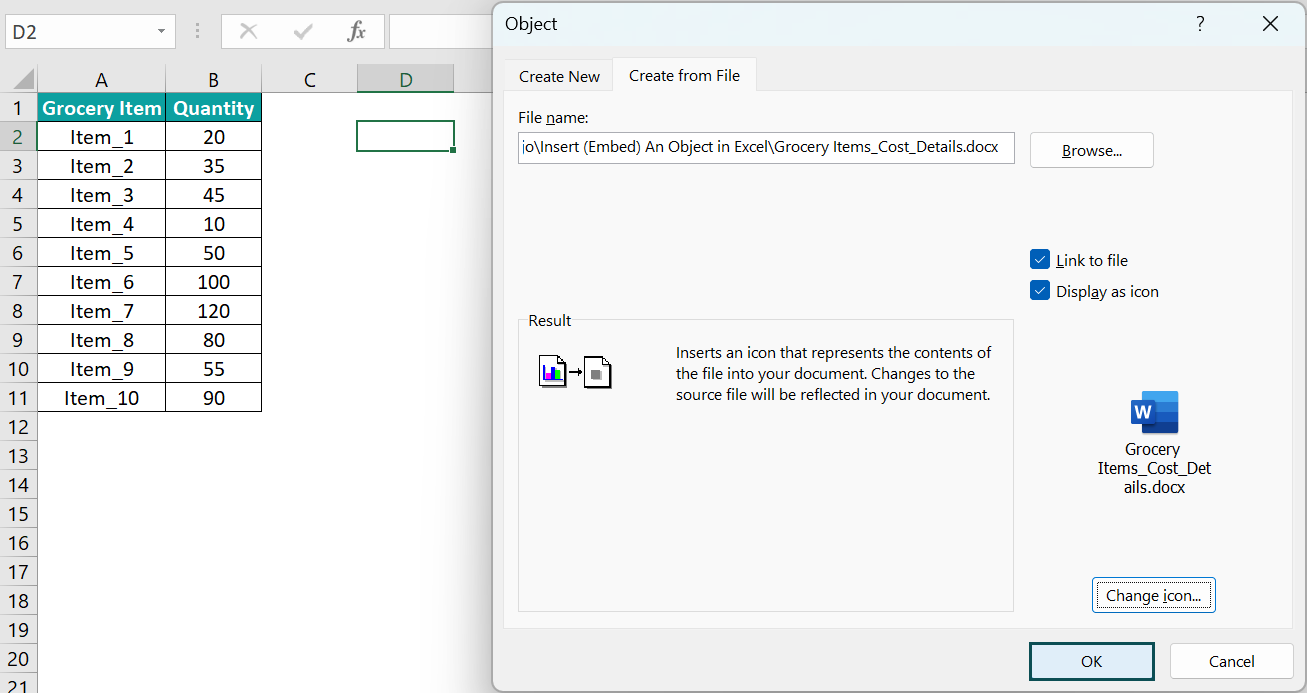The image size is (1307, 693).
Task: Click cell containing Item_4
Action: [x=101, y=224]
